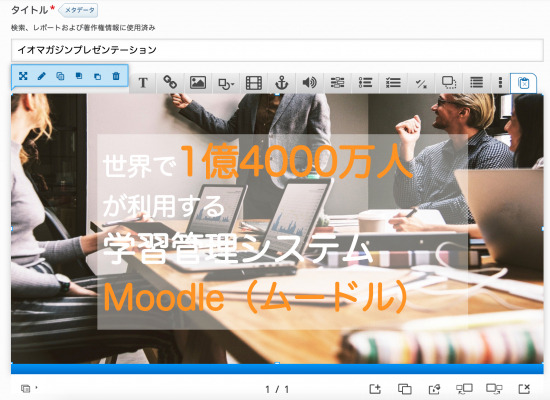Copy the selected slide element
Viewport: 550px width, 400px height.
[x=60, y=76]
